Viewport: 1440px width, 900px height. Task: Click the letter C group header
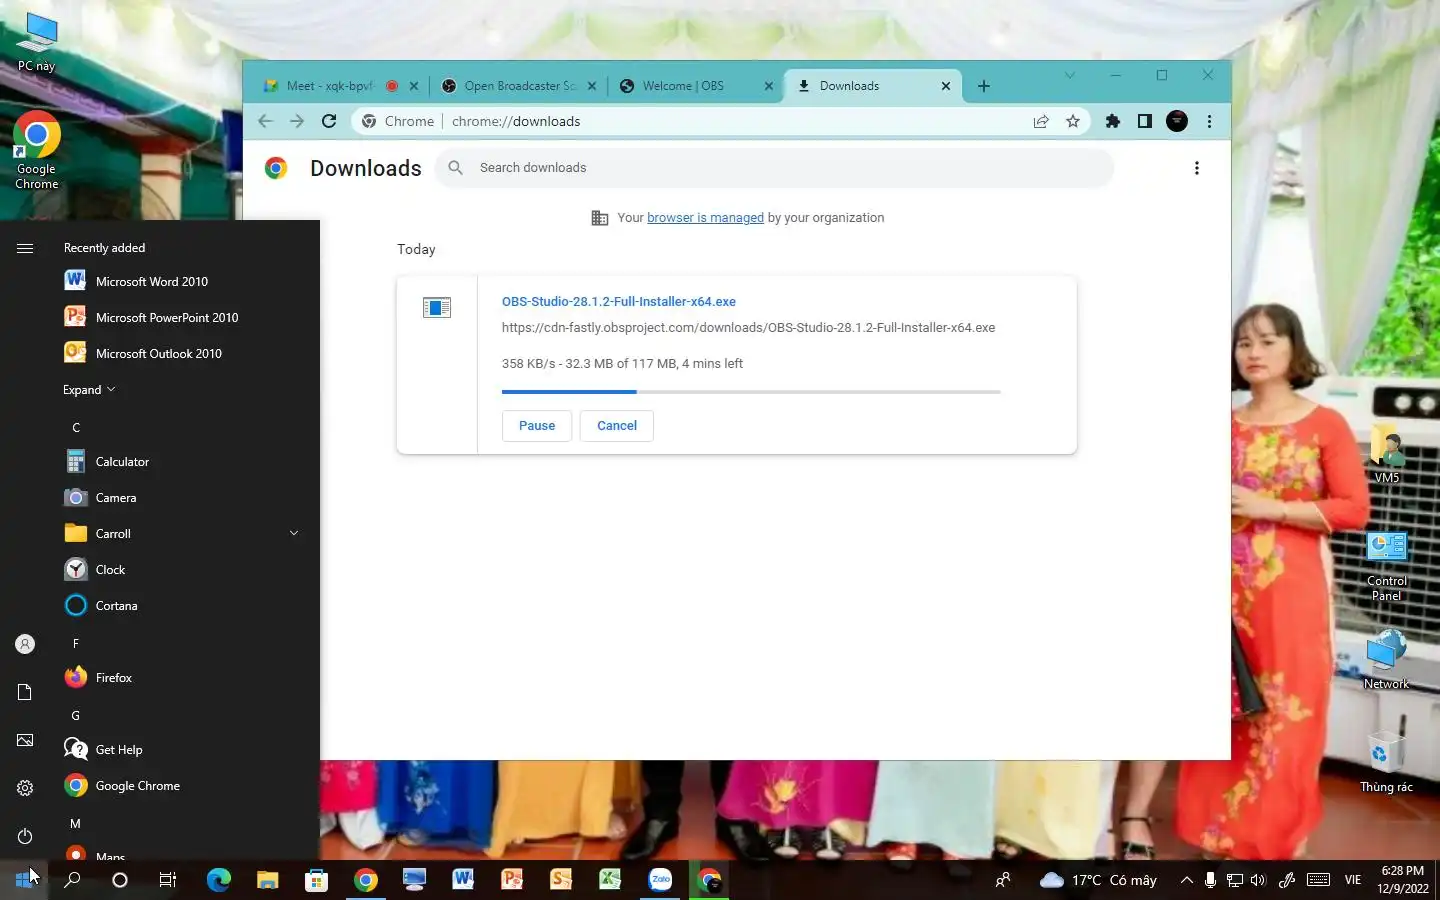pyautogui.click(x=76, y=428)
